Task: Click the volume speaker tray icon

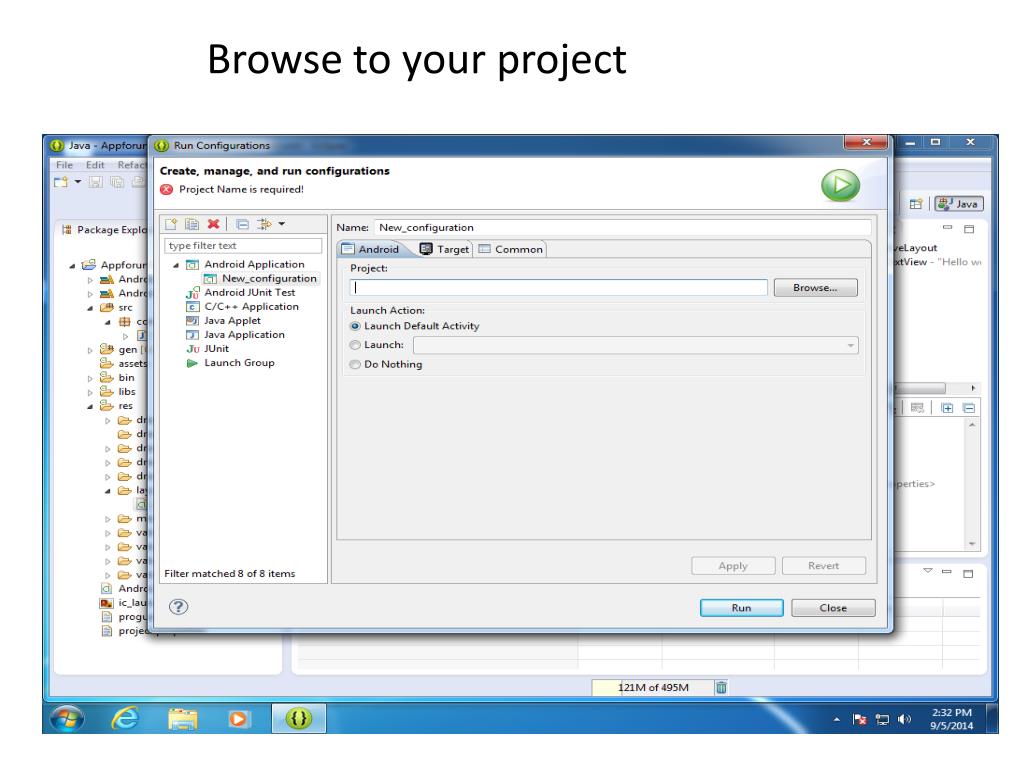Action: click(x=904, y=719)
